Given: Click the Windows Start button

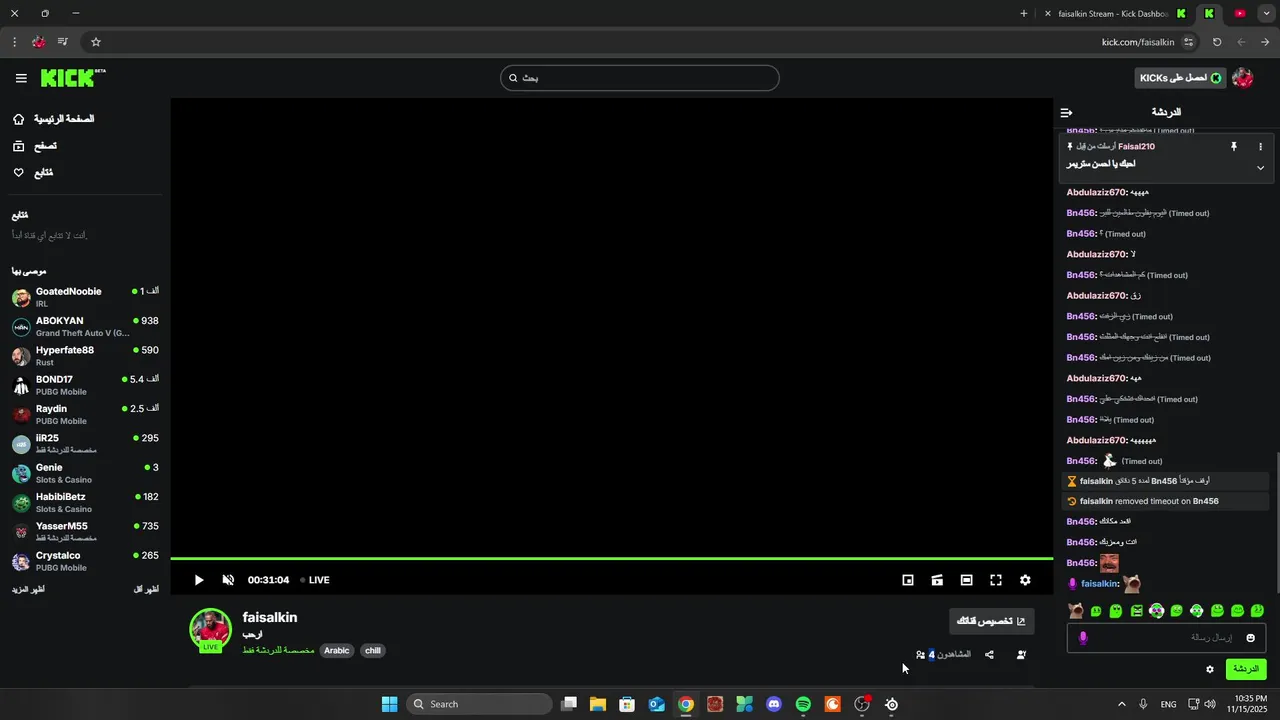Looking at the screenshot, I should pos(389,705).
